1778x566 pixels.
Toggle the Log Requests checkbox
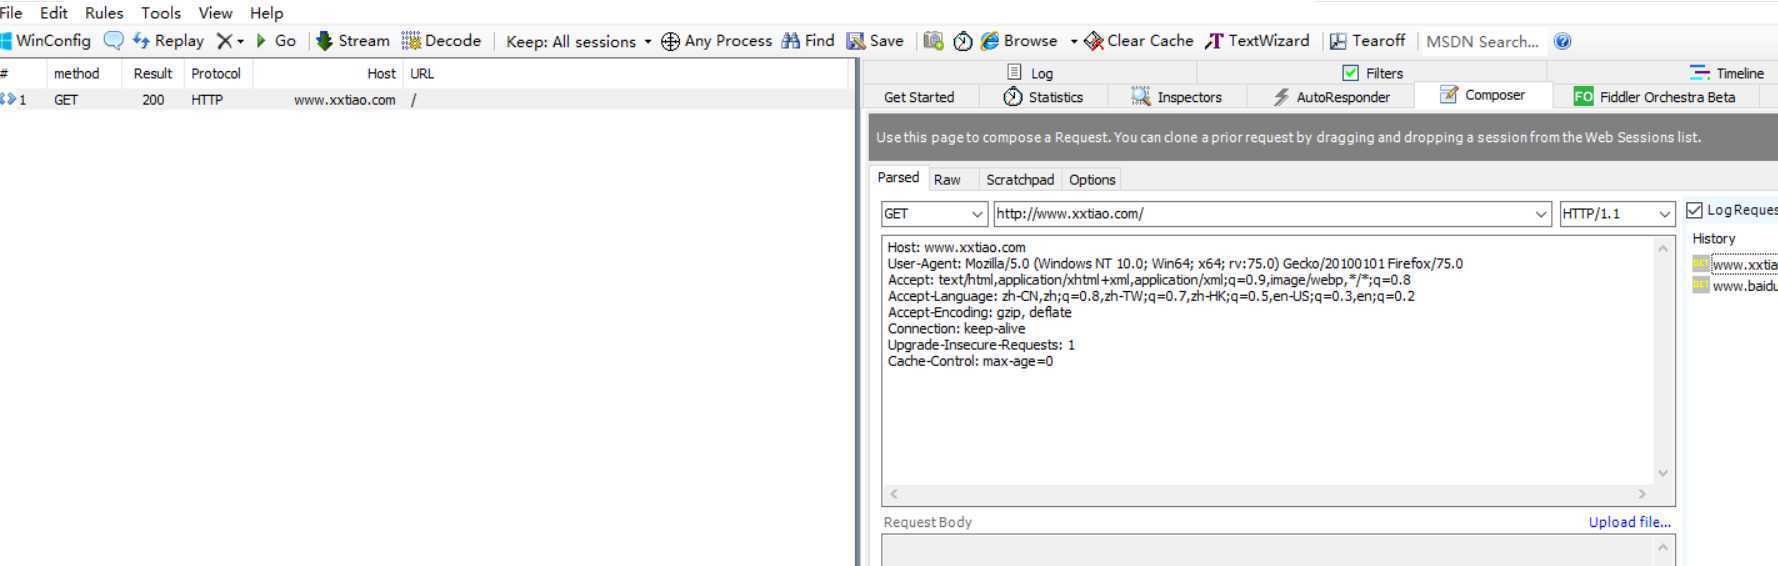1694,210
